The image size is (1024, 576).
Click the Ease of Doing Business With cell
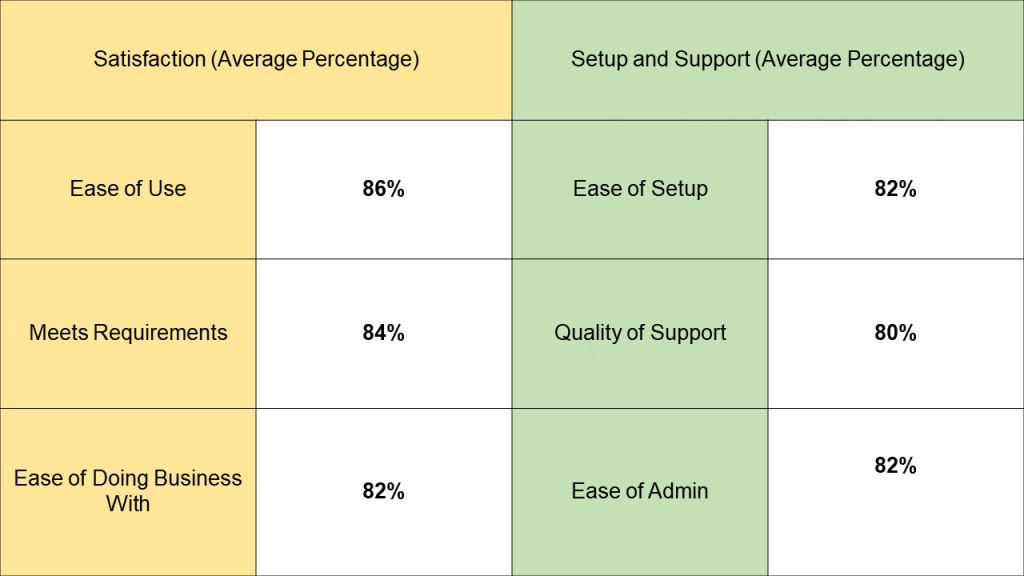[x=128, y=492]
